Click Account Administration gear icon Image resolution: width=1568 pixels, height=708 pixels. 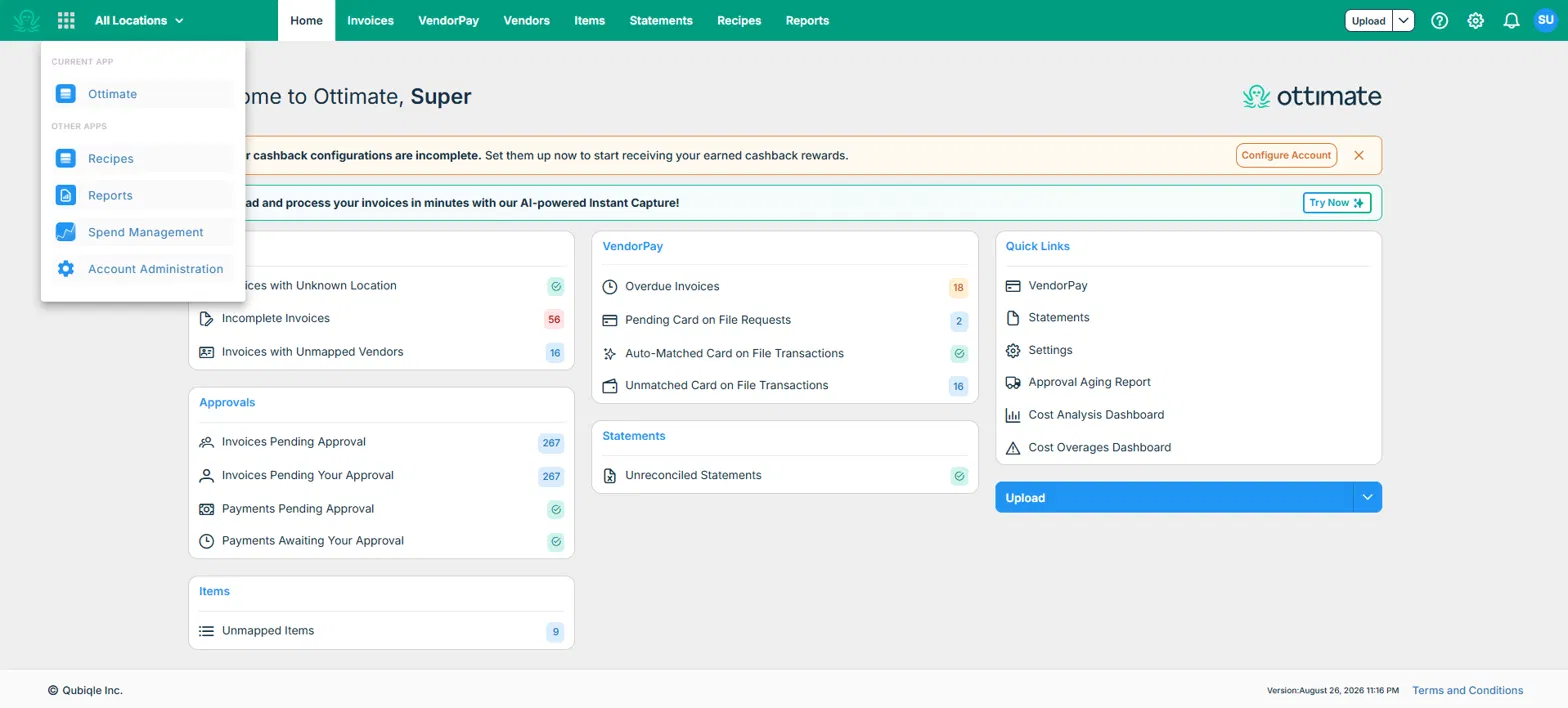[66, 269]
